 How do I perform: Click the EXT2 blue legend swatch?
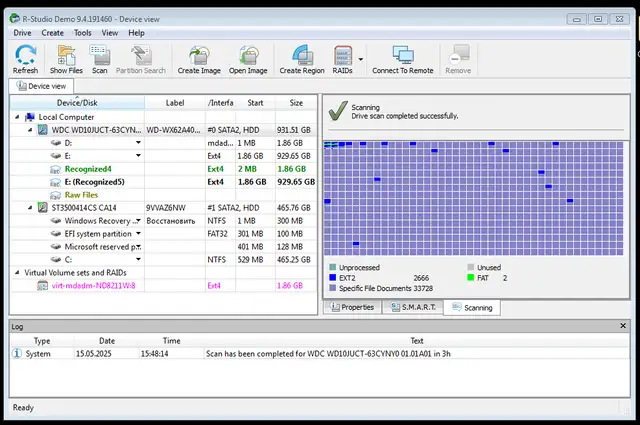point(333,278)
